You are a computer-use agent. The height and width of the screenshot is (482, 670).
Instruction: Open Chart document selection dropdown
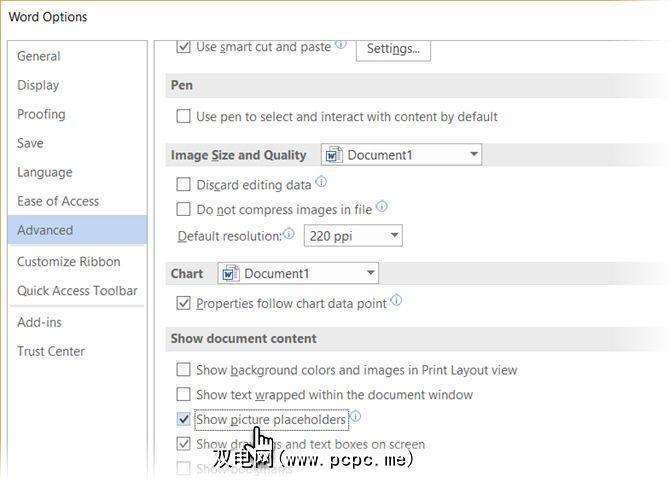370,273
